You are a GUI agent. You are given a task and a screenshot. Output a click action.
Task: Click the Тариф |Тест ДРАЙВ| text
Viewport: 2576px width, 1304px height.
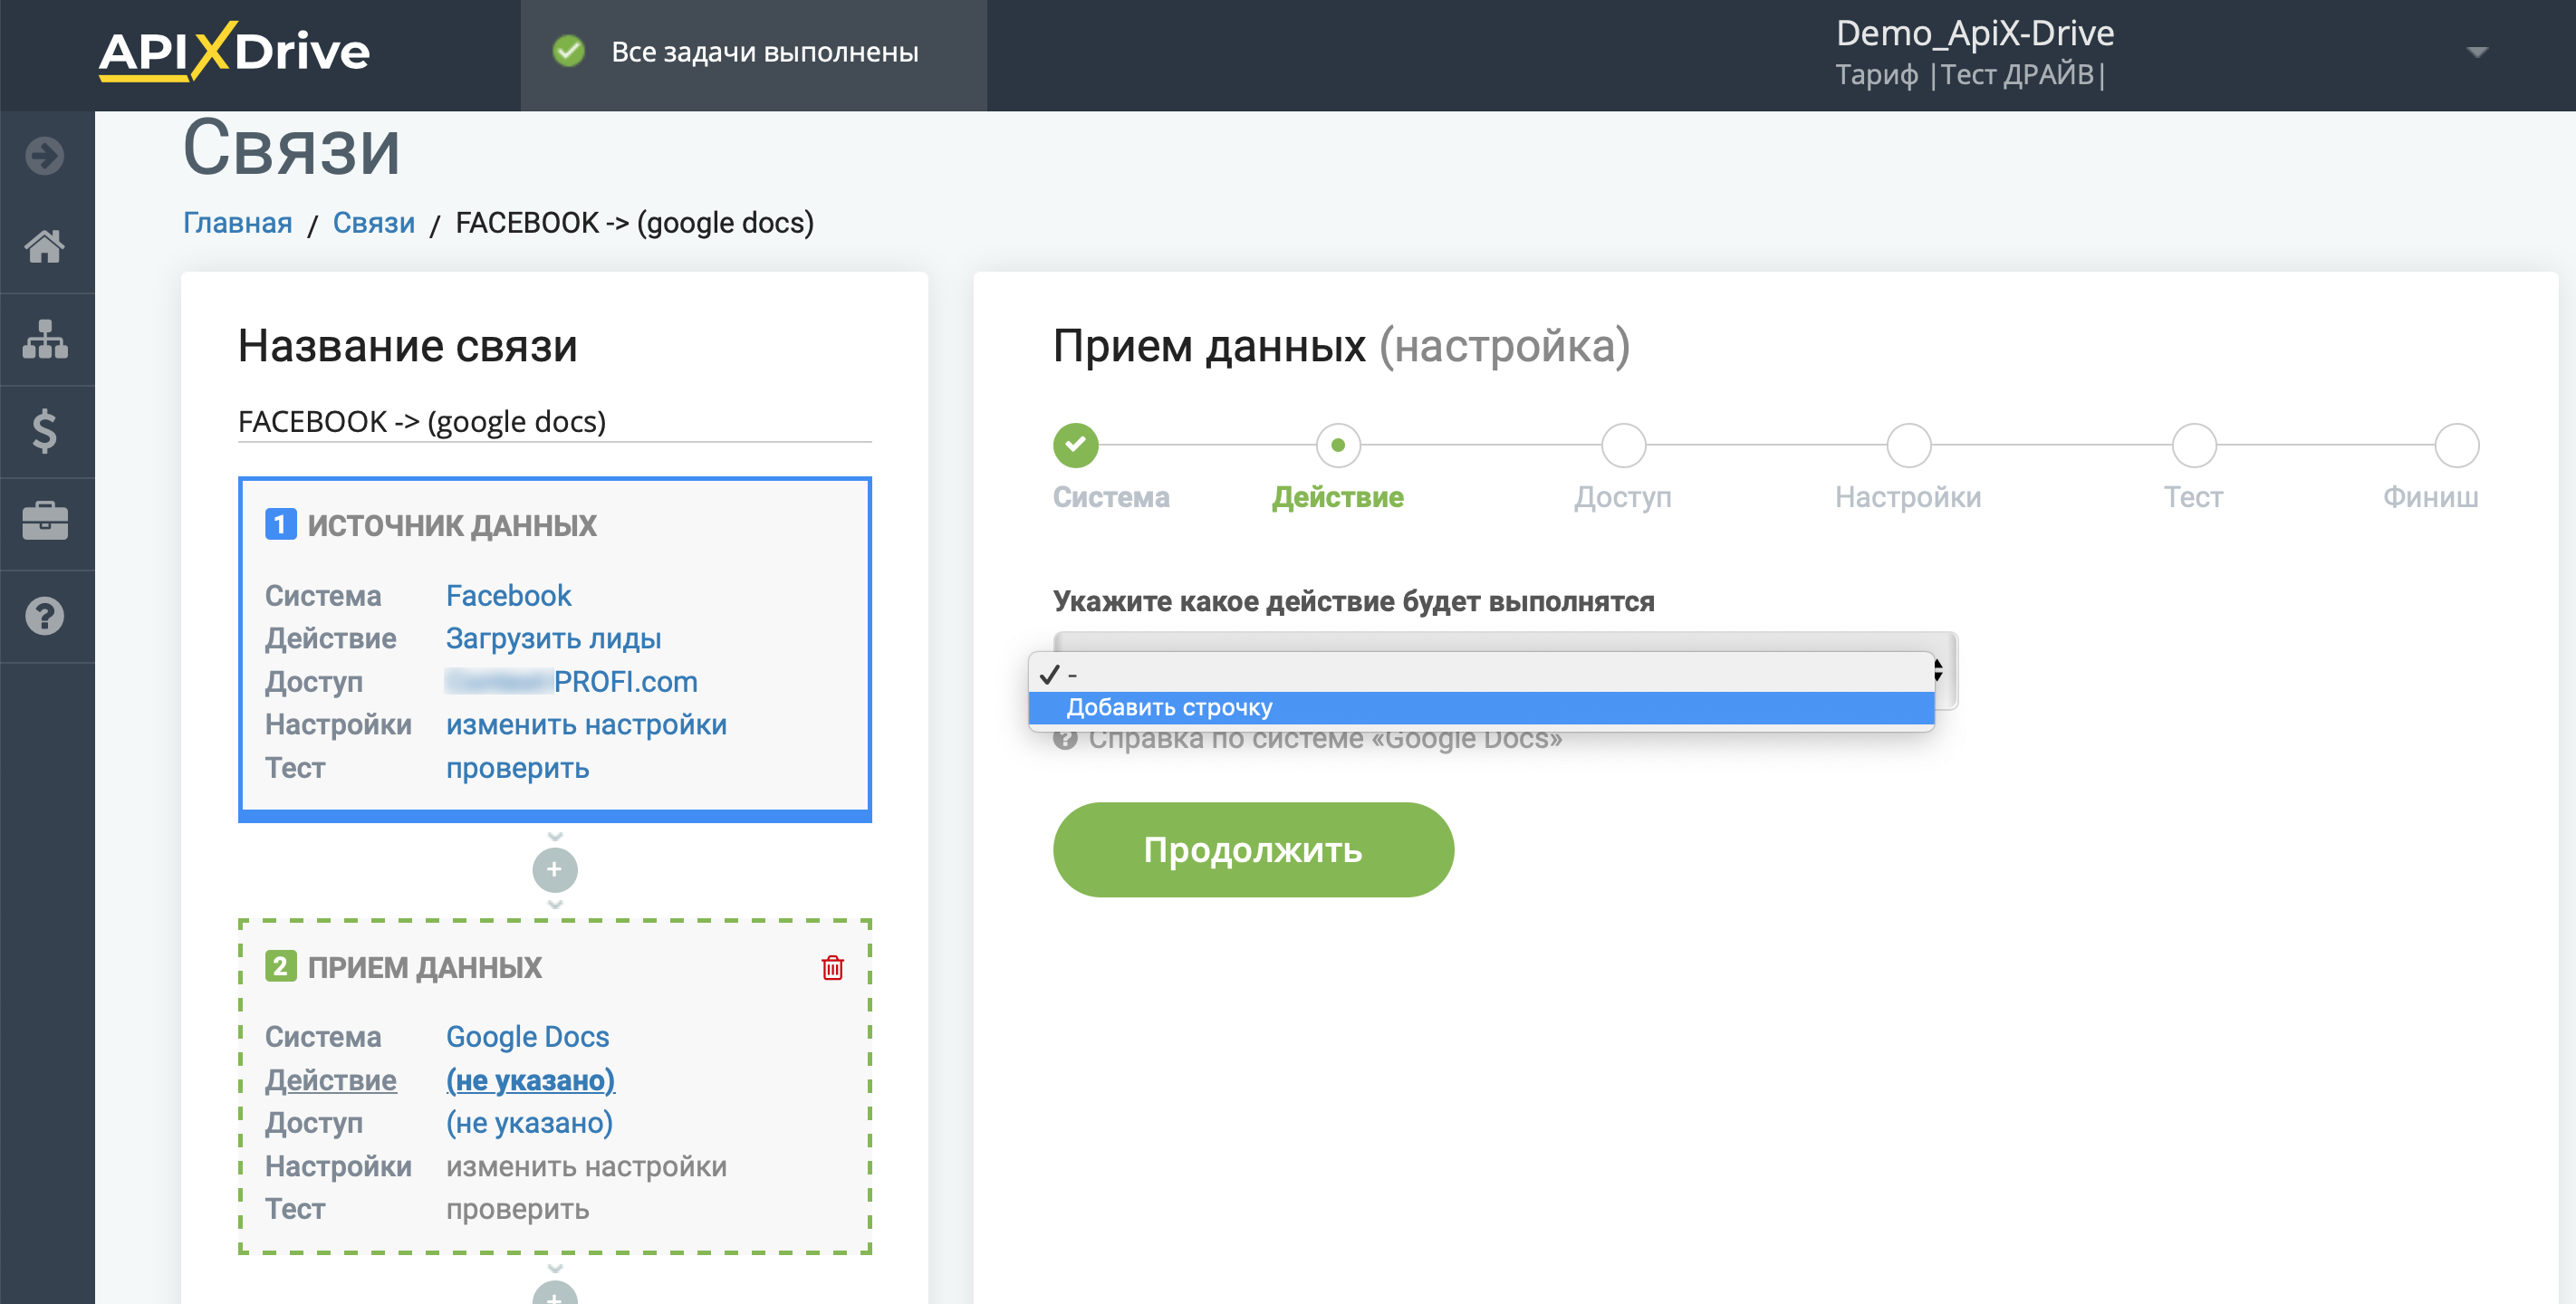point(1970,75)
